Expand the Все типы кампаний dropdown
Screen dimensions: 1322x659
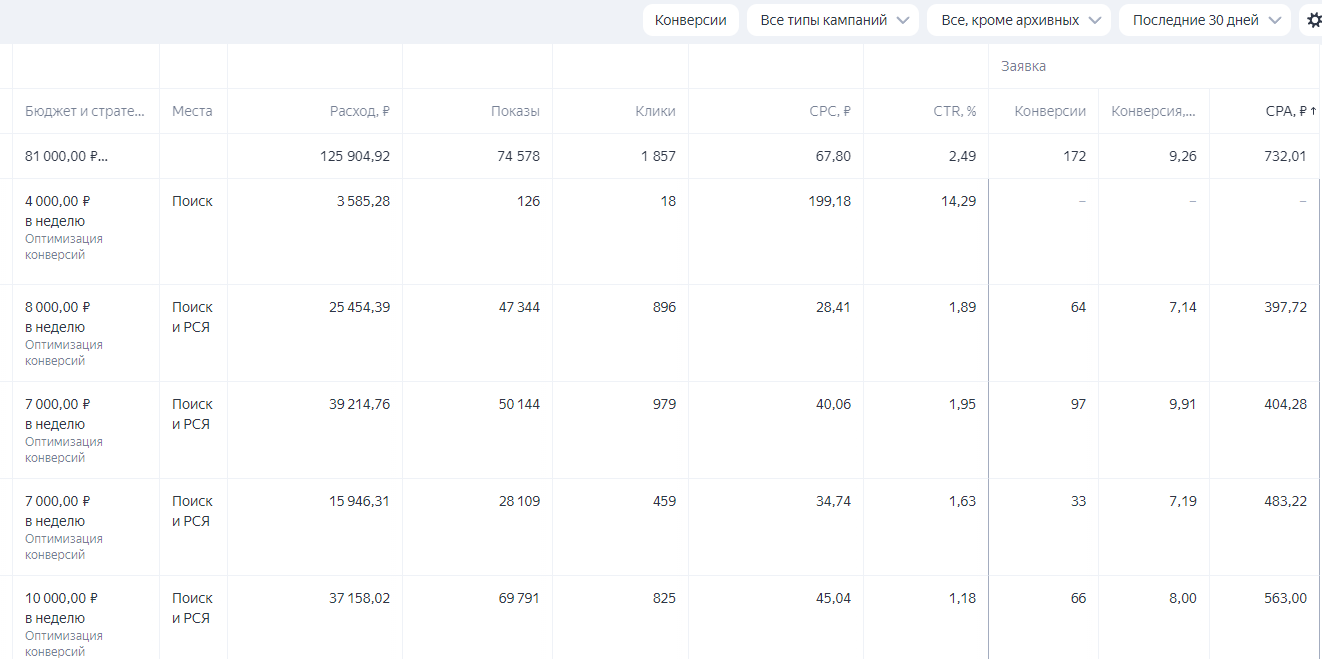pos(832,20)
